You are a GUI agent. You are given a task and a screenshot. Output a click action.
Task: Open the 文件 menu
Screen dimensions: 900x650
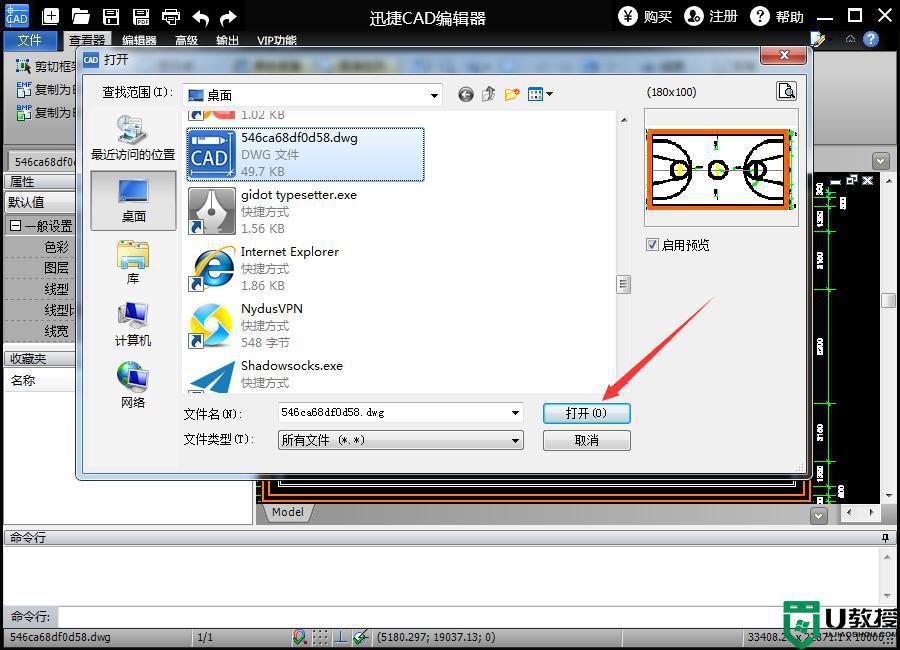point(30,40)
